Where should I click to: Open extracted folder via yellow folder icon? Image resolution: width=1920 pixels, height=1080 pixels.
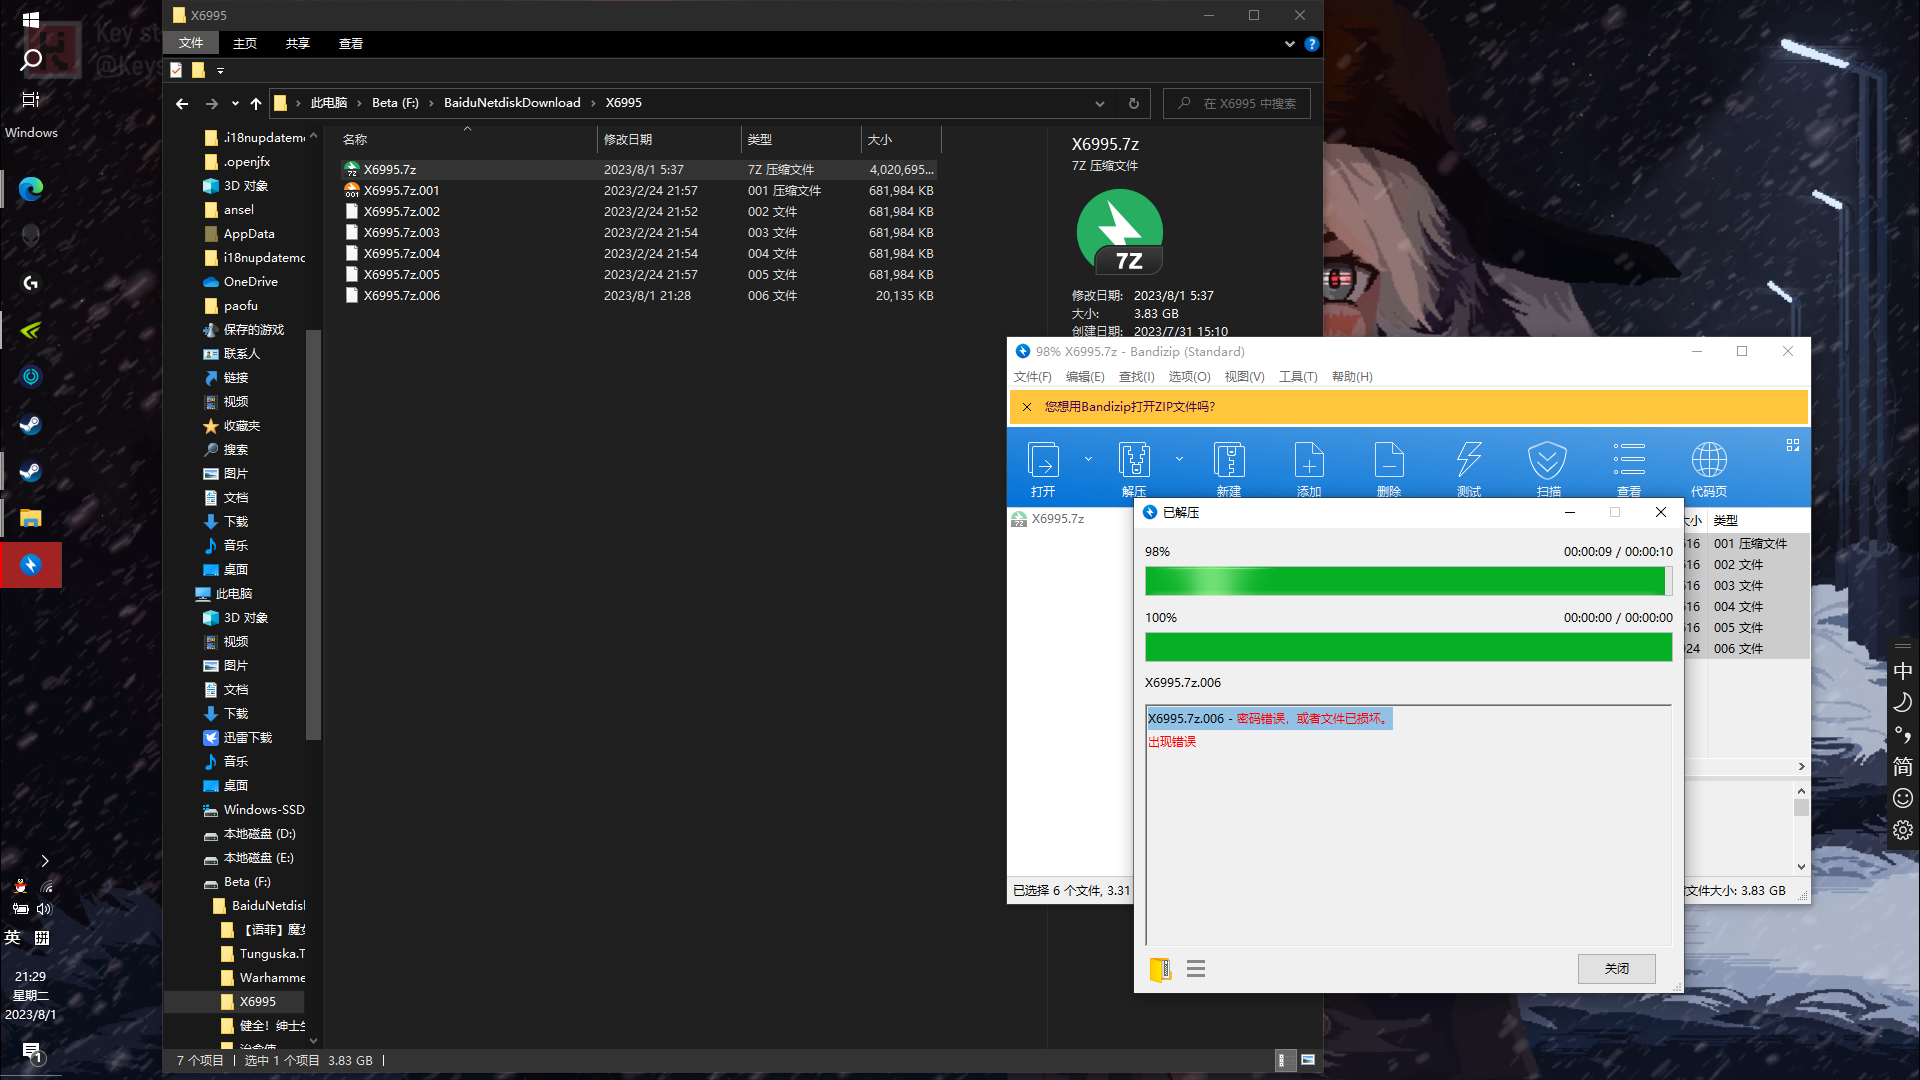(x=1160, y=969)
